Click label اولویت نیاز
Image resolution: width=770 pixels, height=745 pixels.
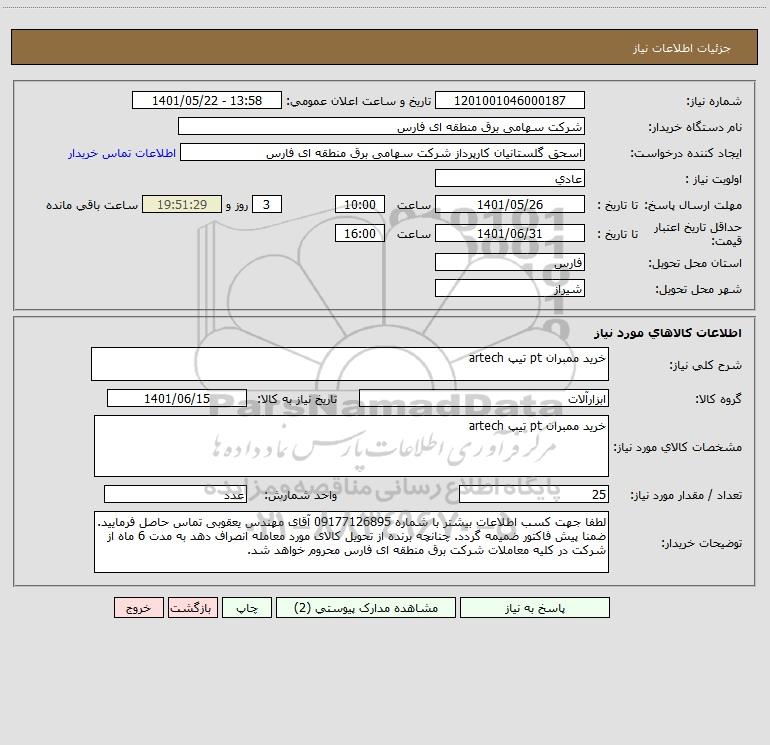pos(714,180)
